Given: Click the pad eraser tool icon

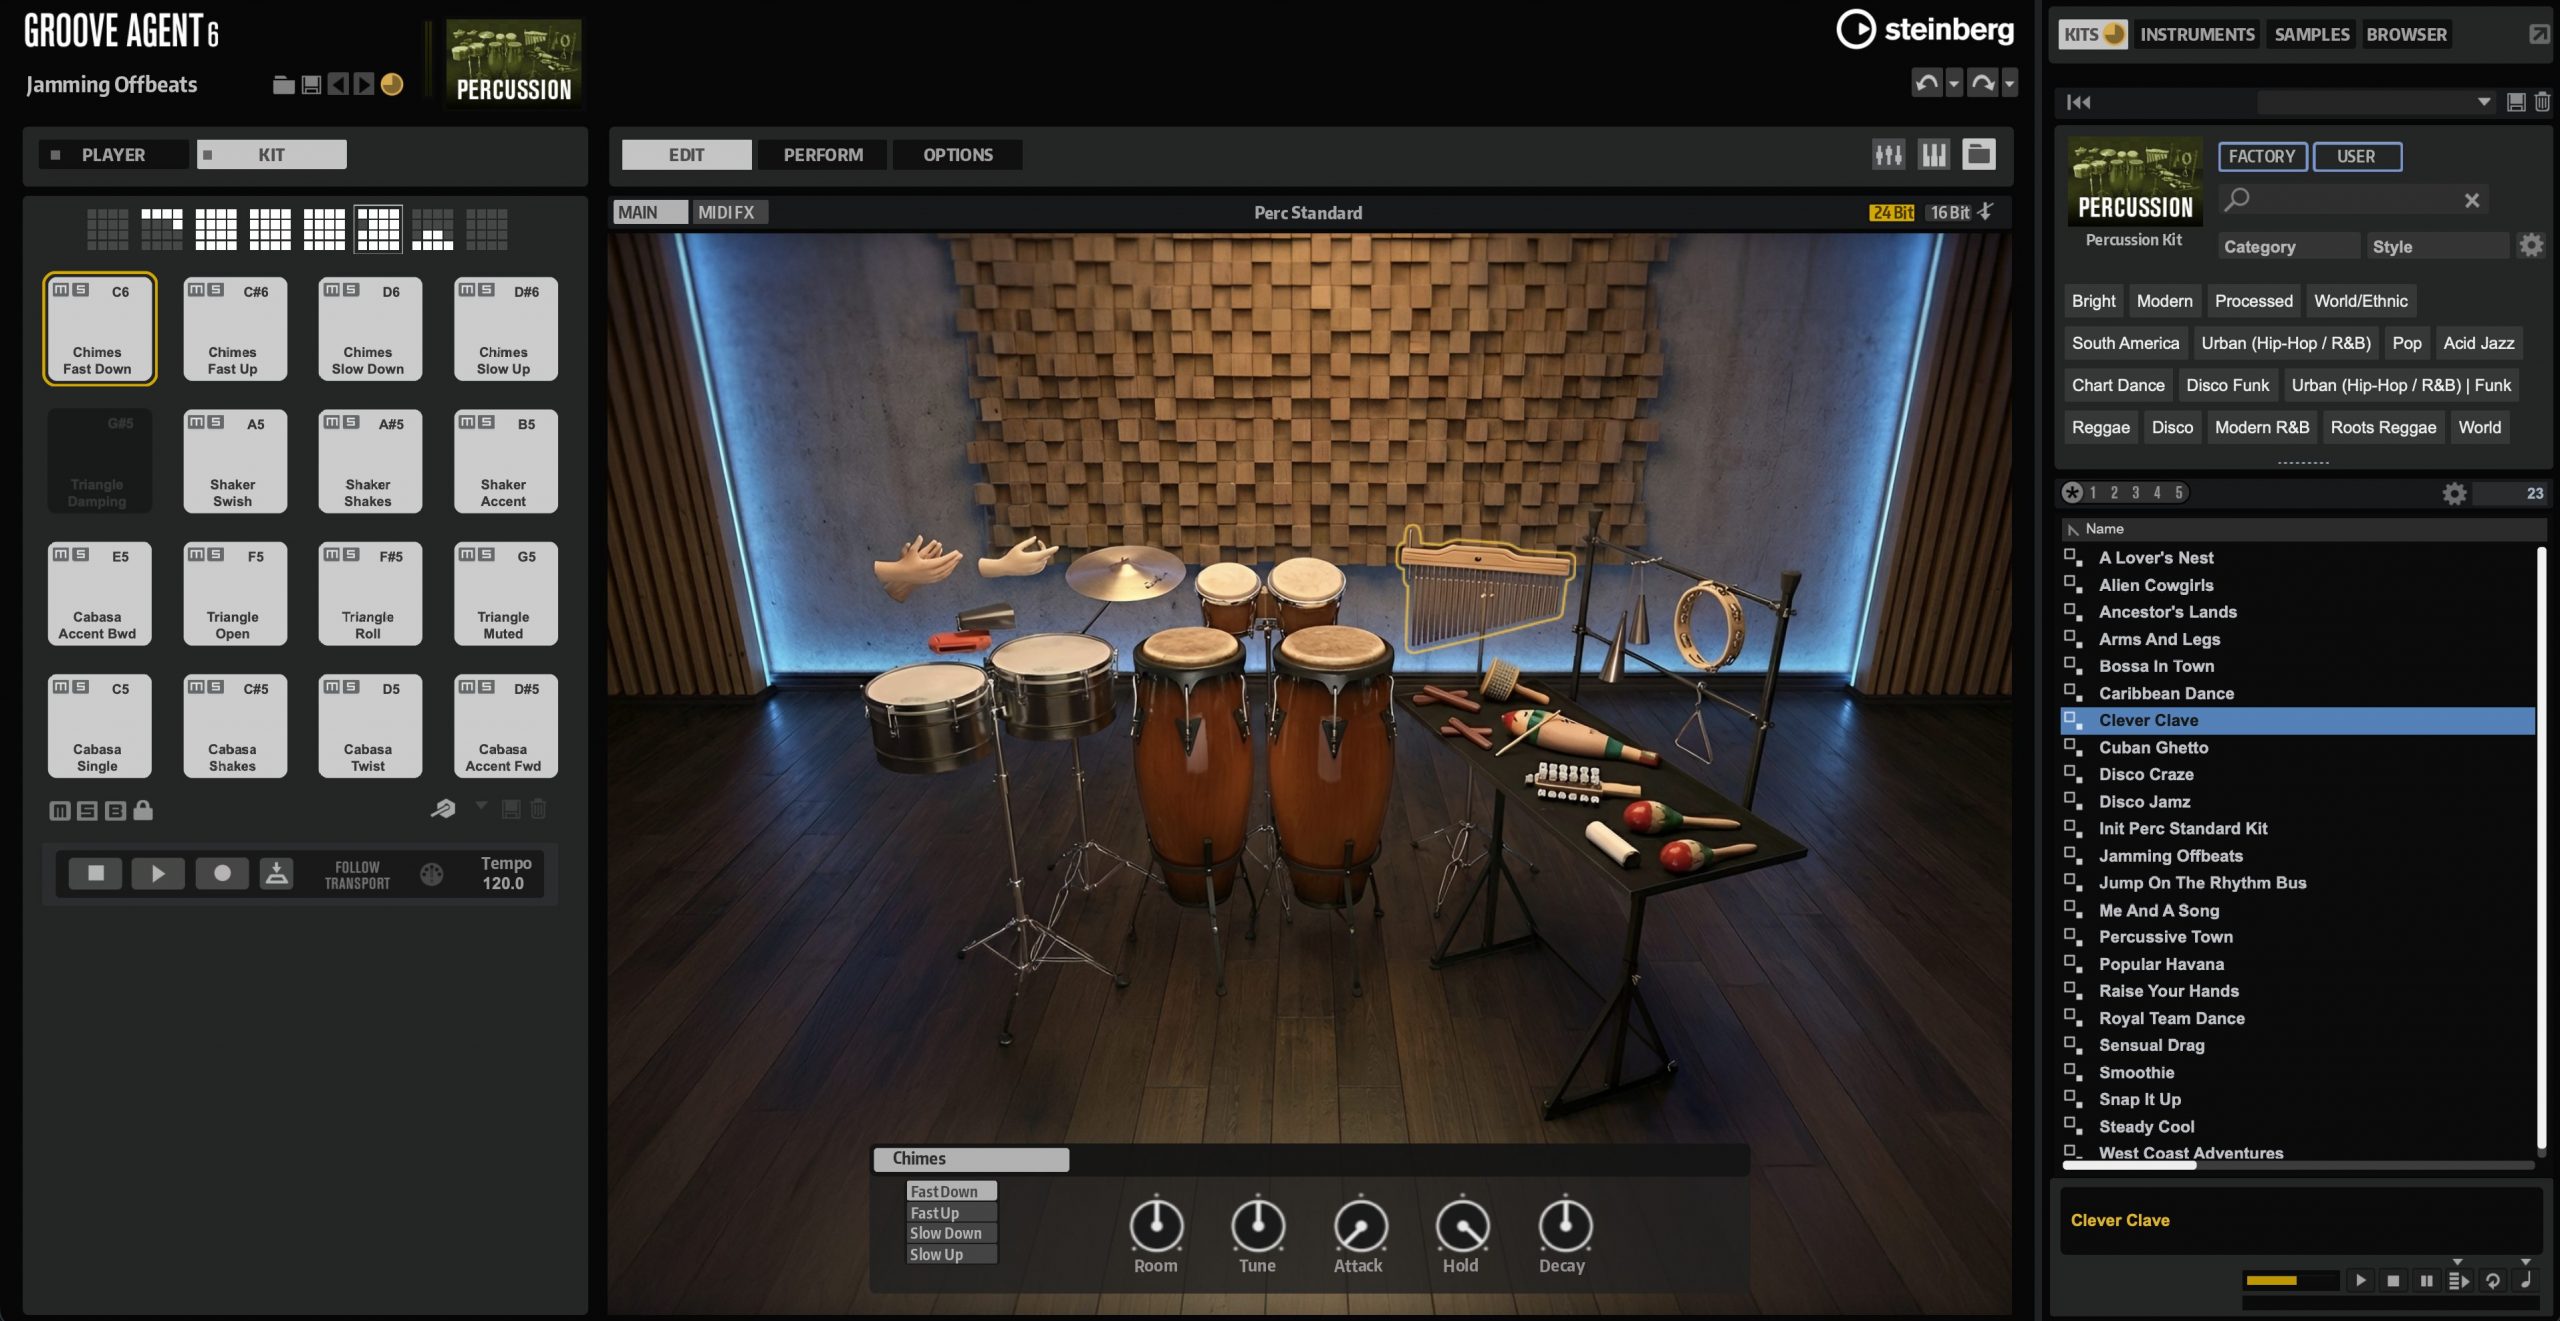Looking at the screenshot, I should (443, 809).
